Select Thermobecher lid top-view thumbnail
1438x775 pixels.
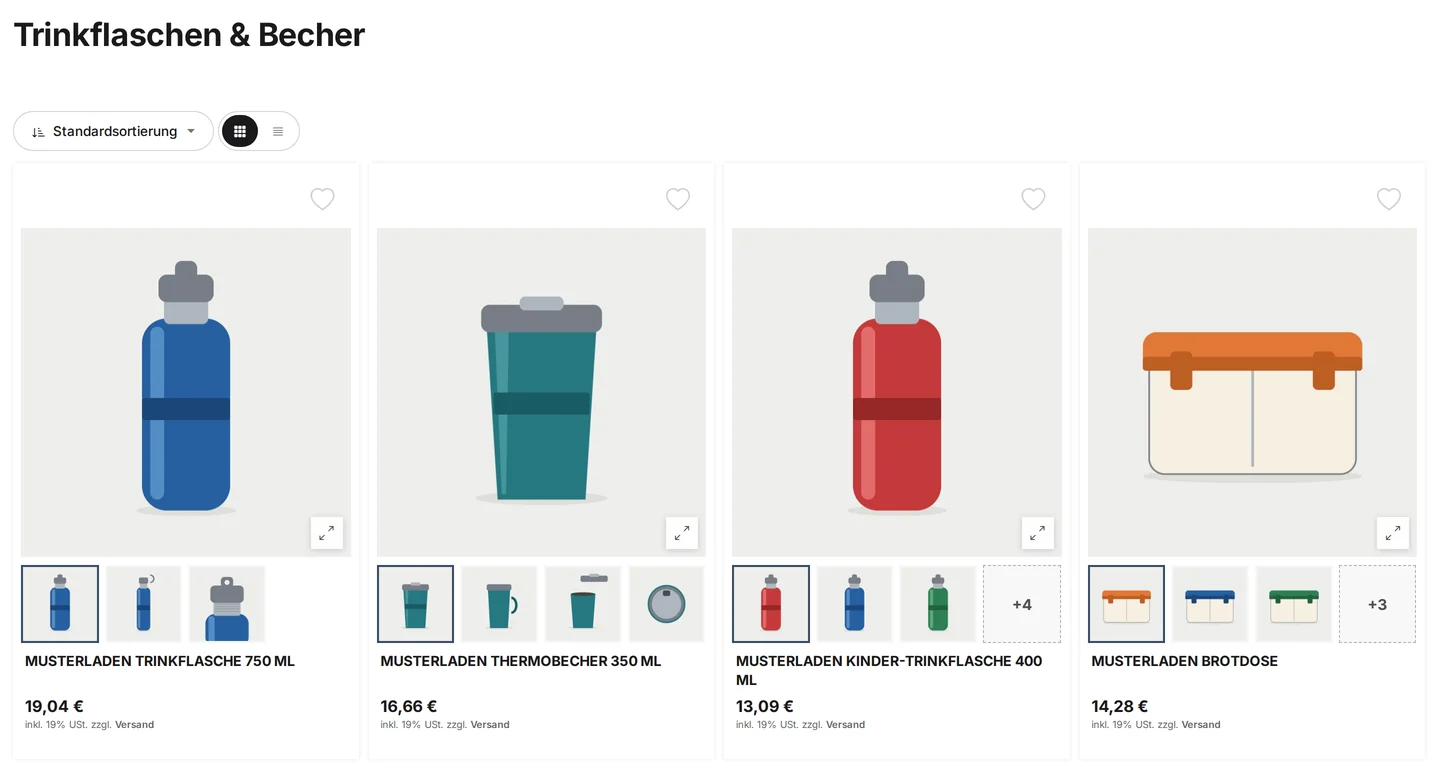[x=666, y=604]
